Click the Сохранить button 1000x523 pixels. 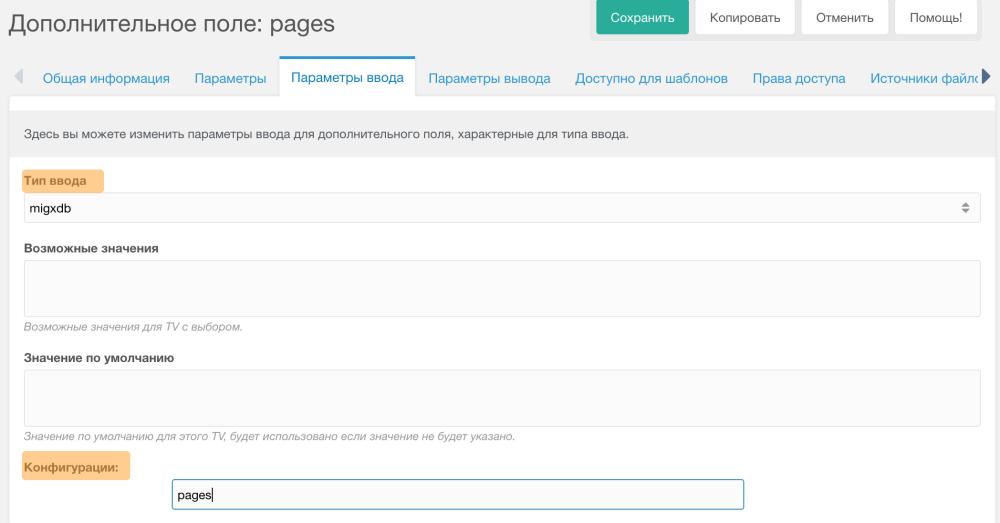click(x=642, y=18)
